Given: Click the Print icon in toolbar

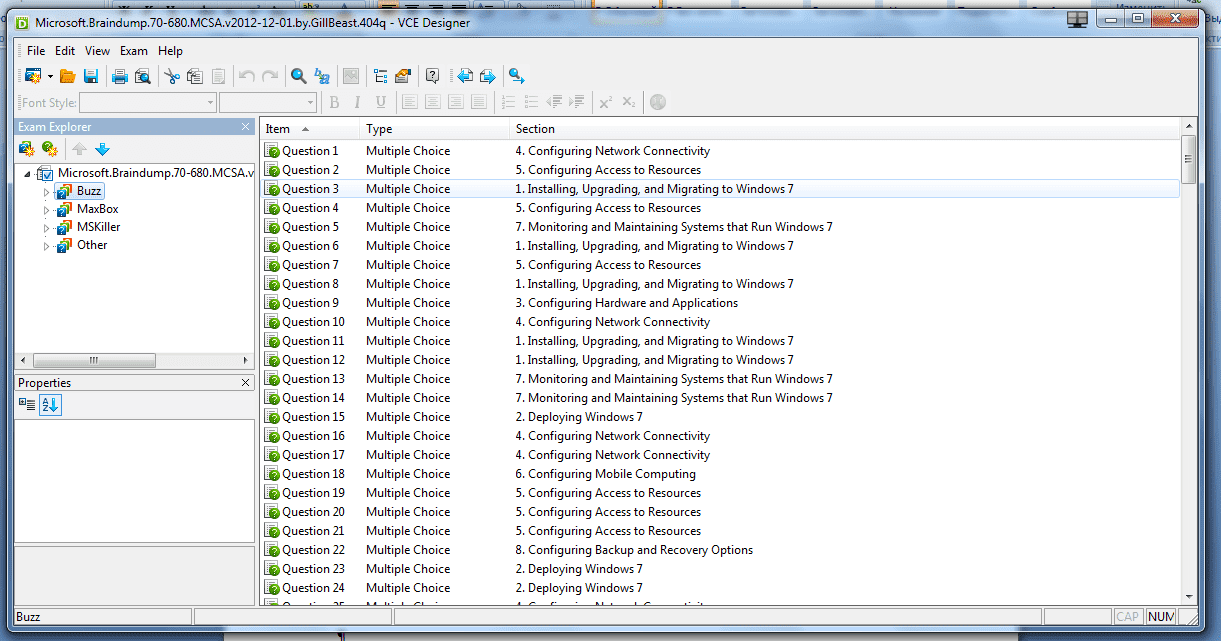Looking at the screenshot, I should pyautogui.click(x=120, y=76).
